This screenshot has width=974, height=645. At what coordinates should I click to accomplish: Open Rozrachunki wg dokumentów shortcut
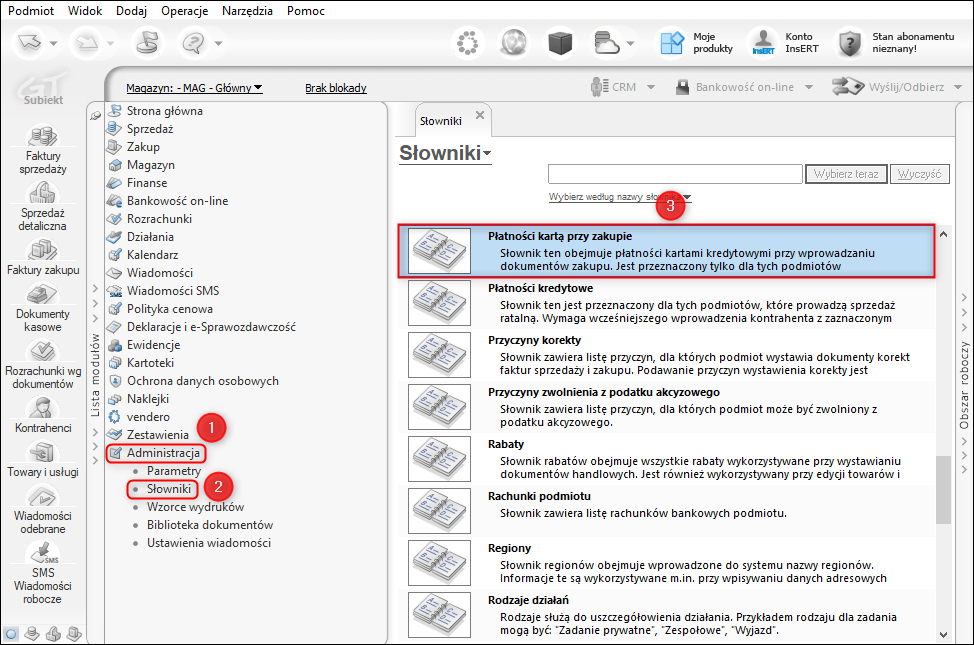tap(42, 364)
